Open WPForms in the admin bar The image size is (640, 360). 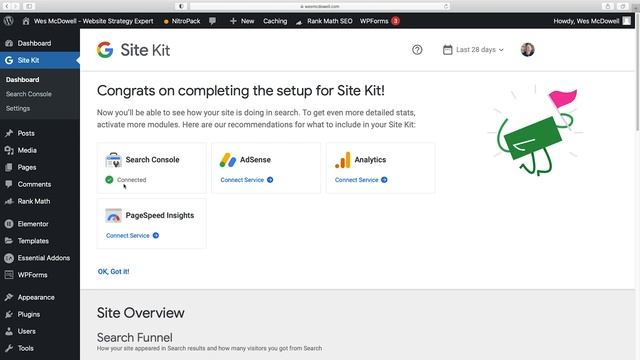point(374,21)
